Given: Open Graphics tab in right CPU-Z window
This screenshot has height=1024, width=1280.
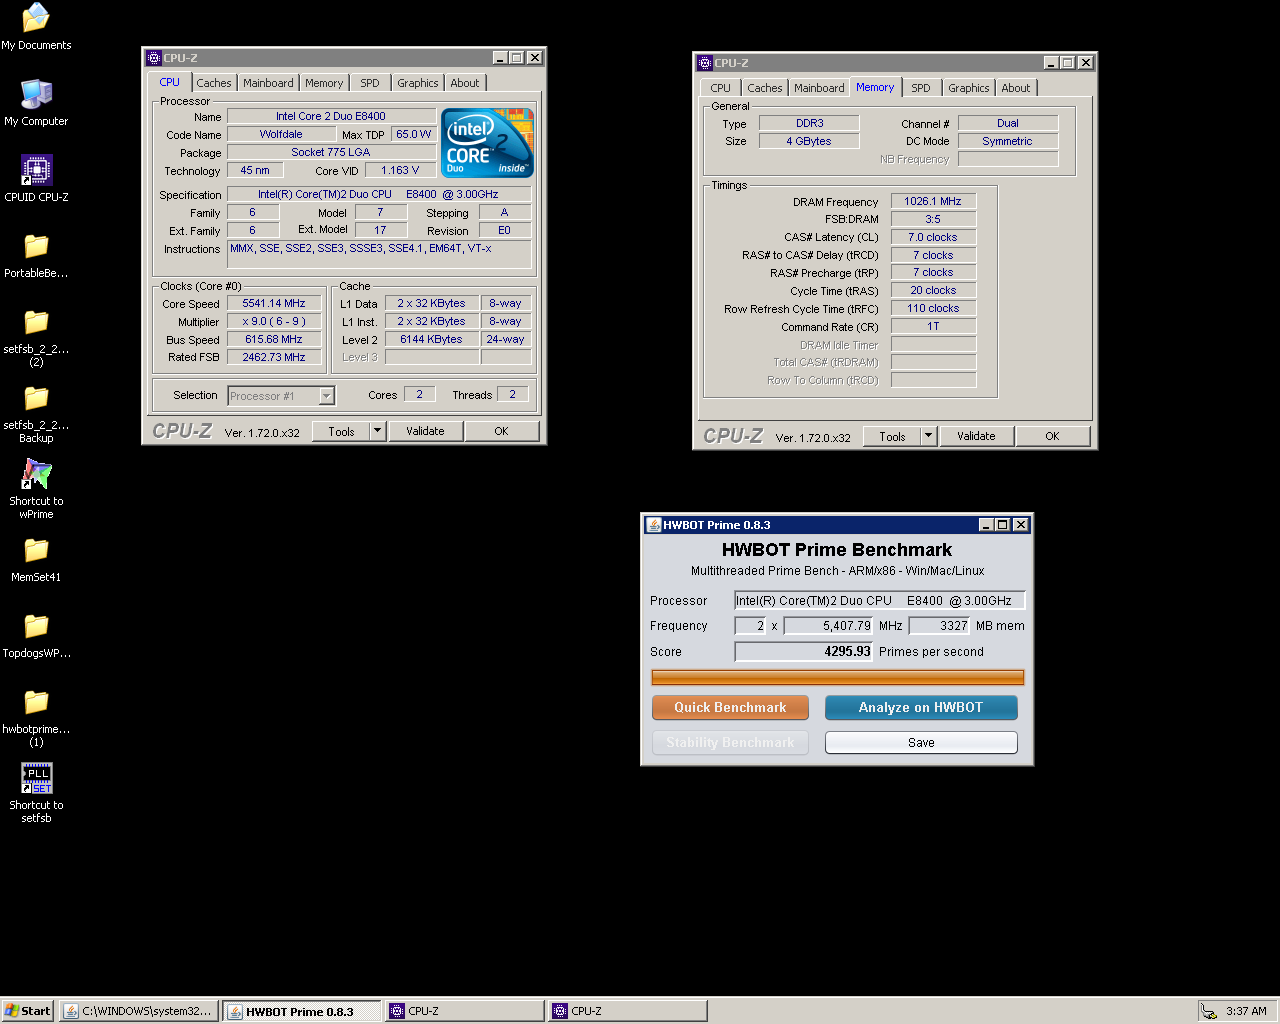Looking at the screenshot, I should pyautogui.click(x=969, y=88).
